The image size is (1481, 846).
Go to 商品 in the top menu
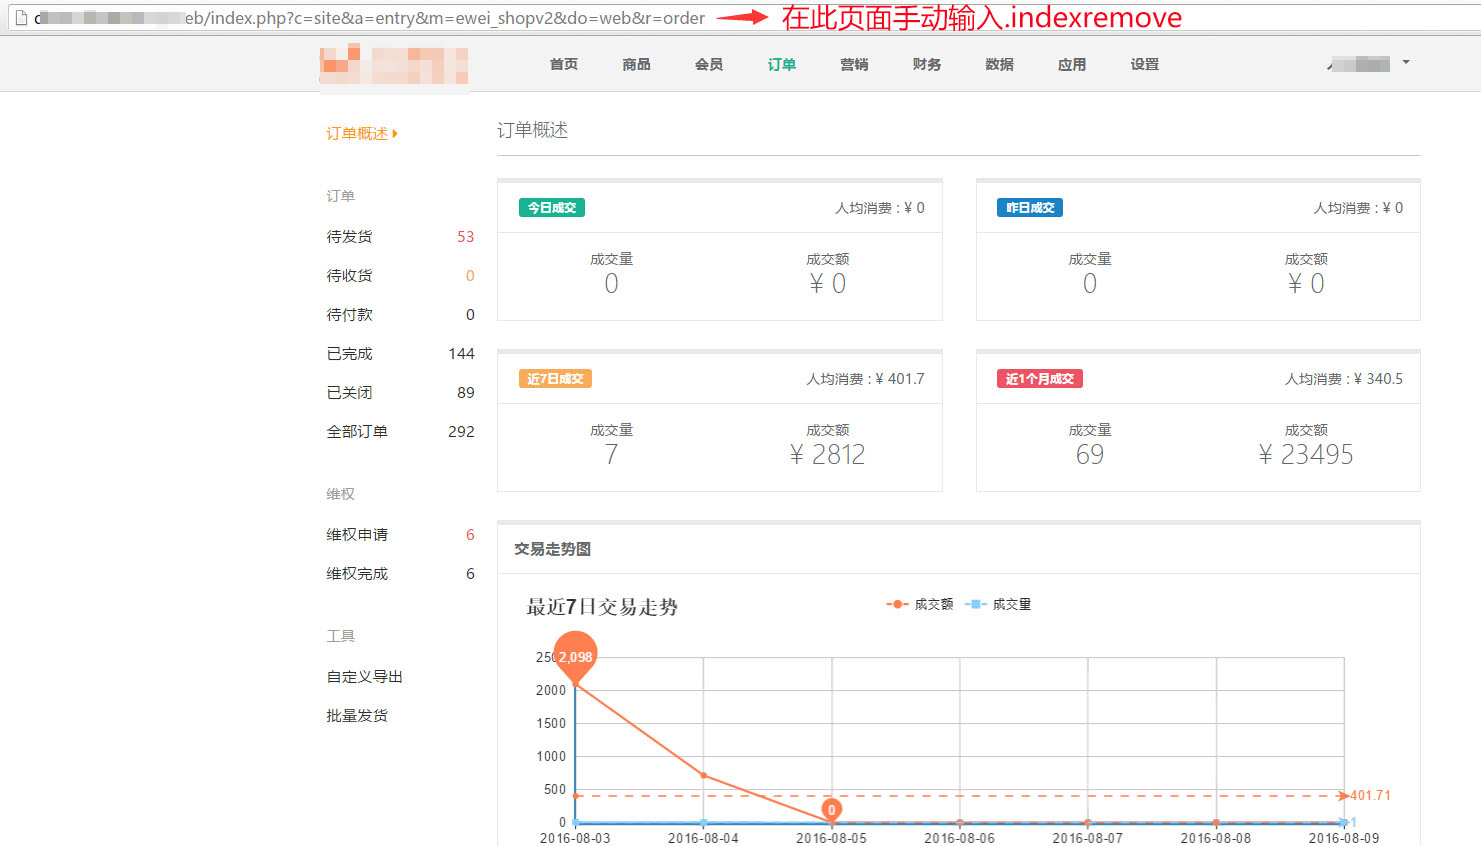click(636, 65)
